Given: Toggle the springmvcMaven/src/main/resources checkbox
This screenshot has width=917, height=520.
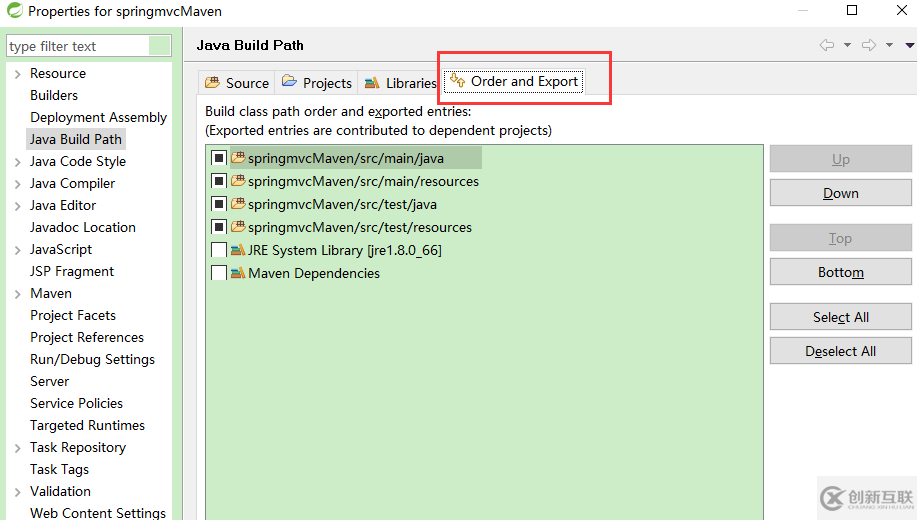Looking at the screenshot, I should click(219, 181).
